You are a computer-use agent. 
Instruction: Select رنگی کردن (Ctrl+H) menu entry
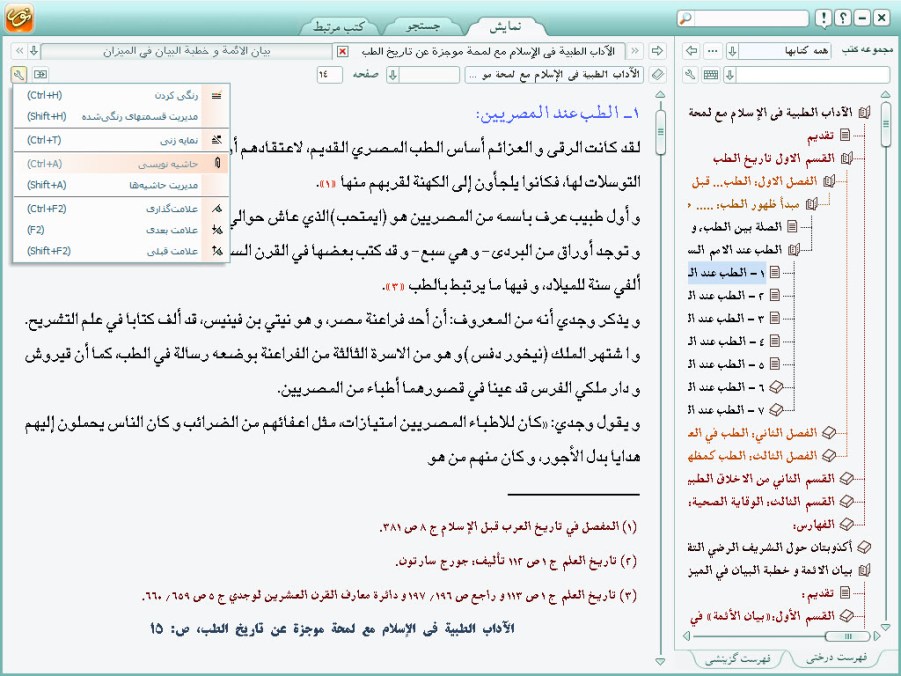(x=121, y=95)
